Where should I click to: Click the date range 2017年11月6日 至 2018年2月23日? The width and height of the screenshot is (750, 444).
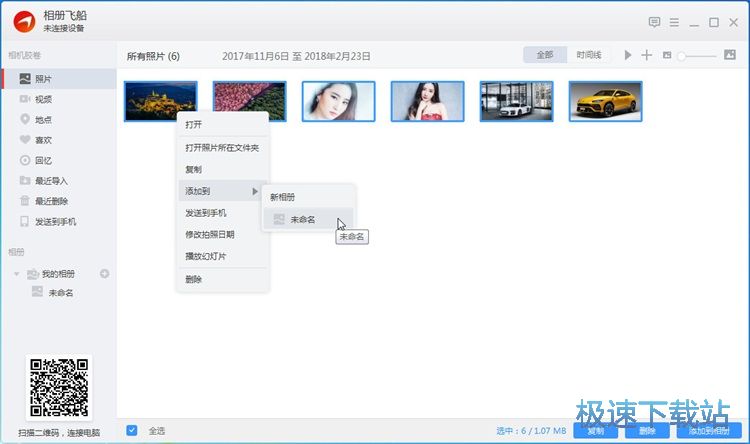296,56
